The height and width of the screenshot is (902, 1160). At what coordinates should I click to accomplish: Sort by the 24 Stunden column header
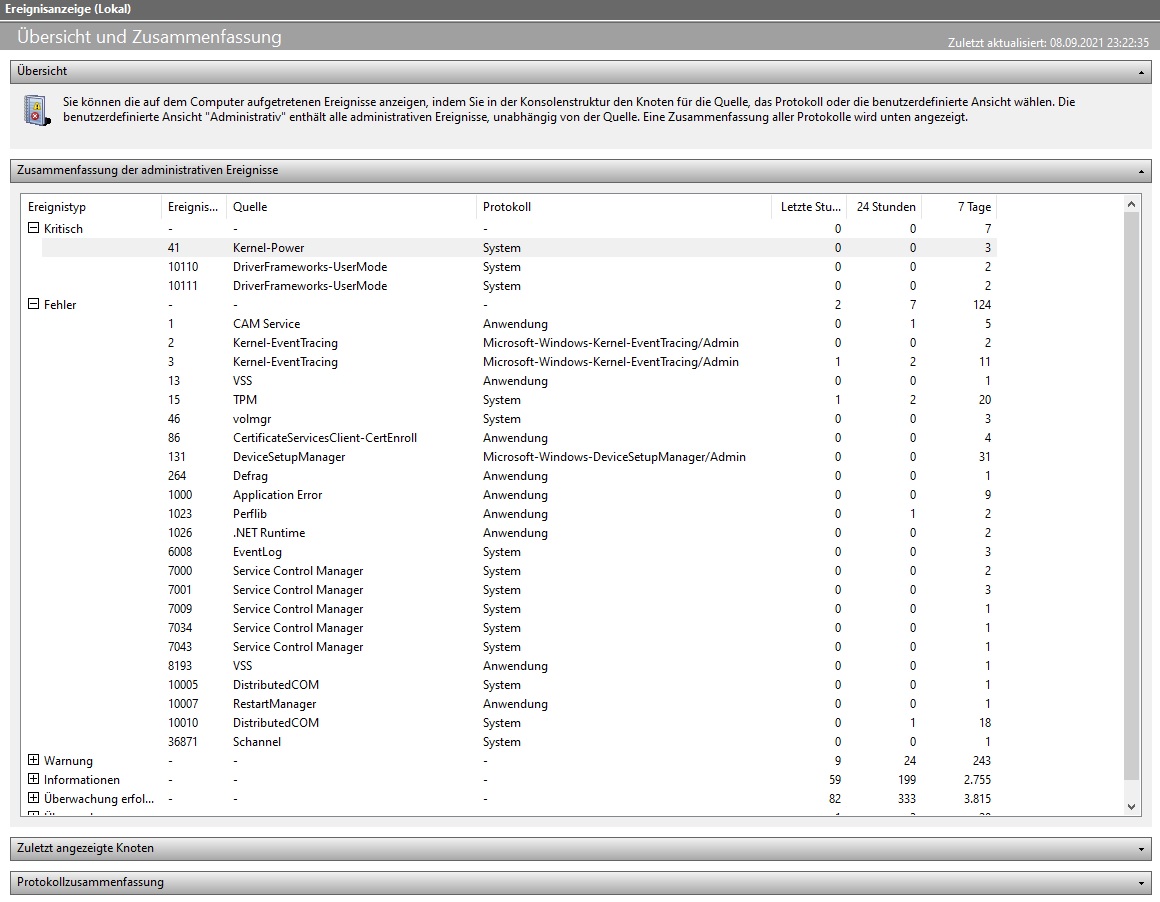[x=884, y=206]
